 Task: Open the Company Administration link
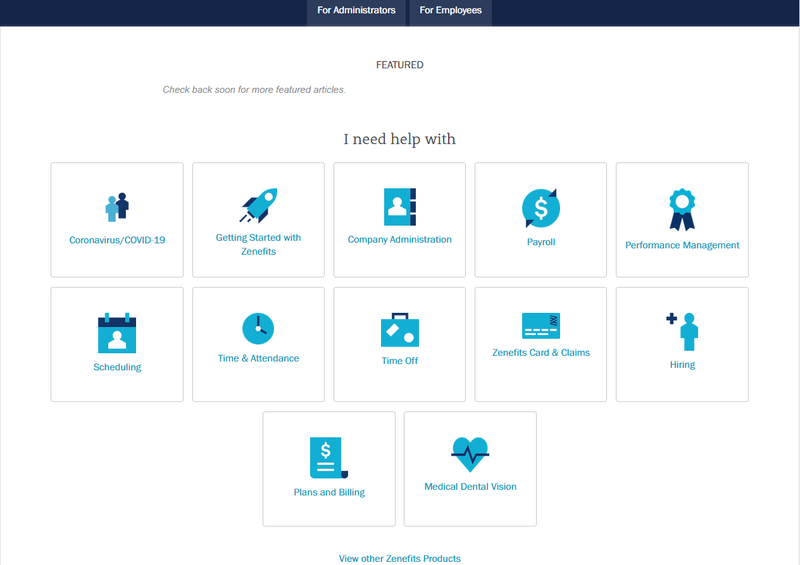(399, 239)
